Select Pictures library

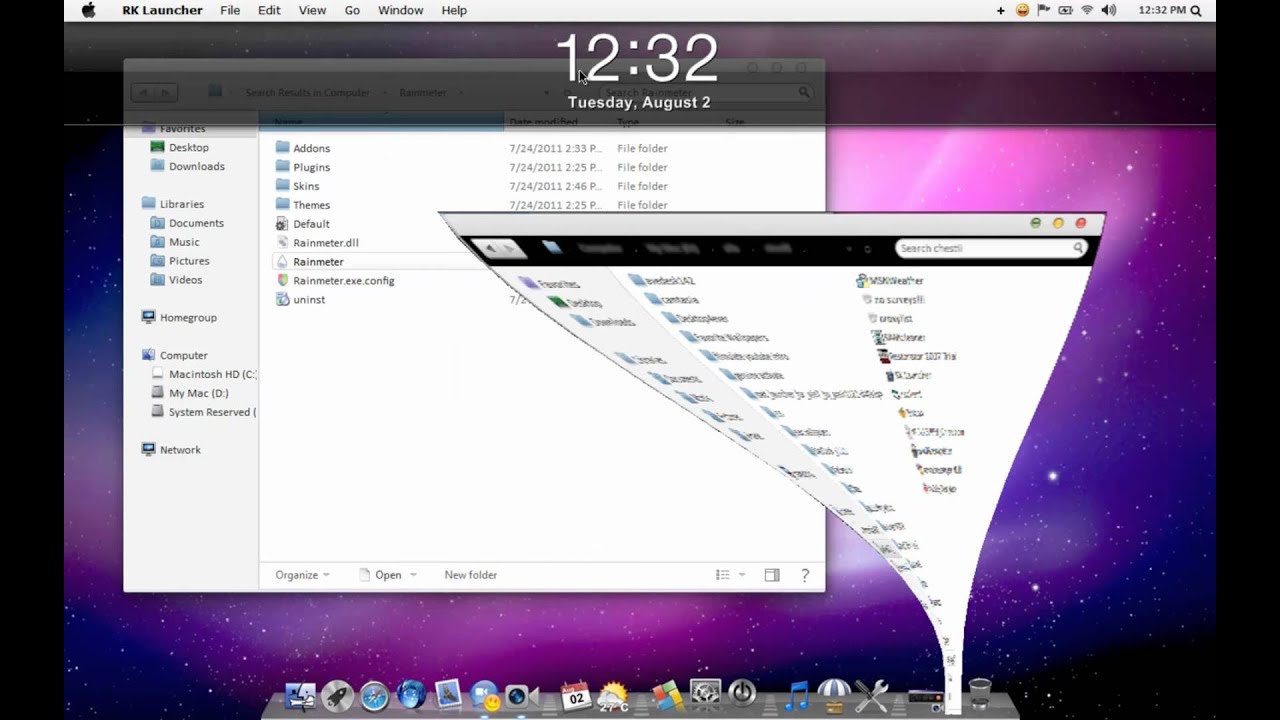[180, 261]
